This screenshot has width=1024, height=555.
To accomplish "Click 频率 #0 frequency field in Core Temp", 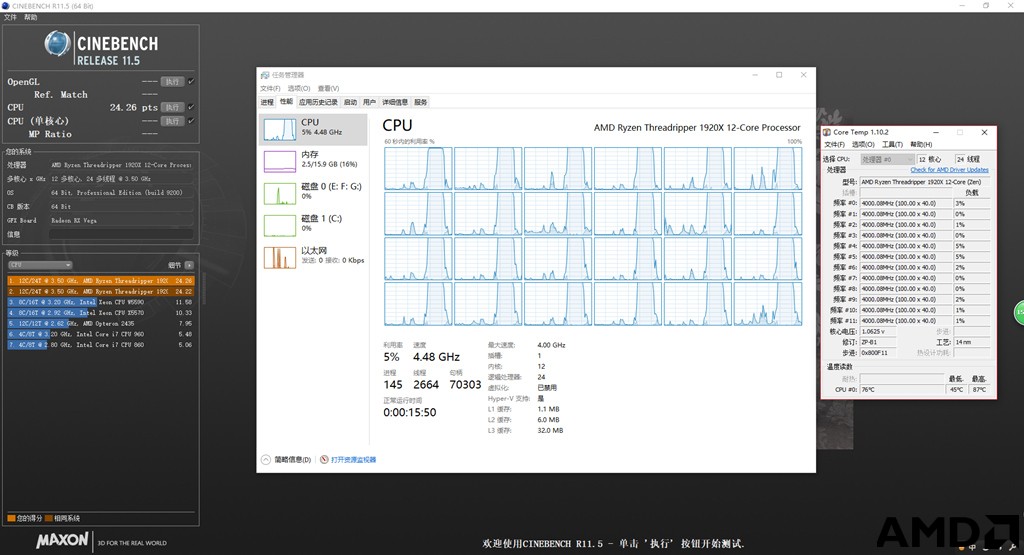I will pyautogui.click(x=905, y=203).
